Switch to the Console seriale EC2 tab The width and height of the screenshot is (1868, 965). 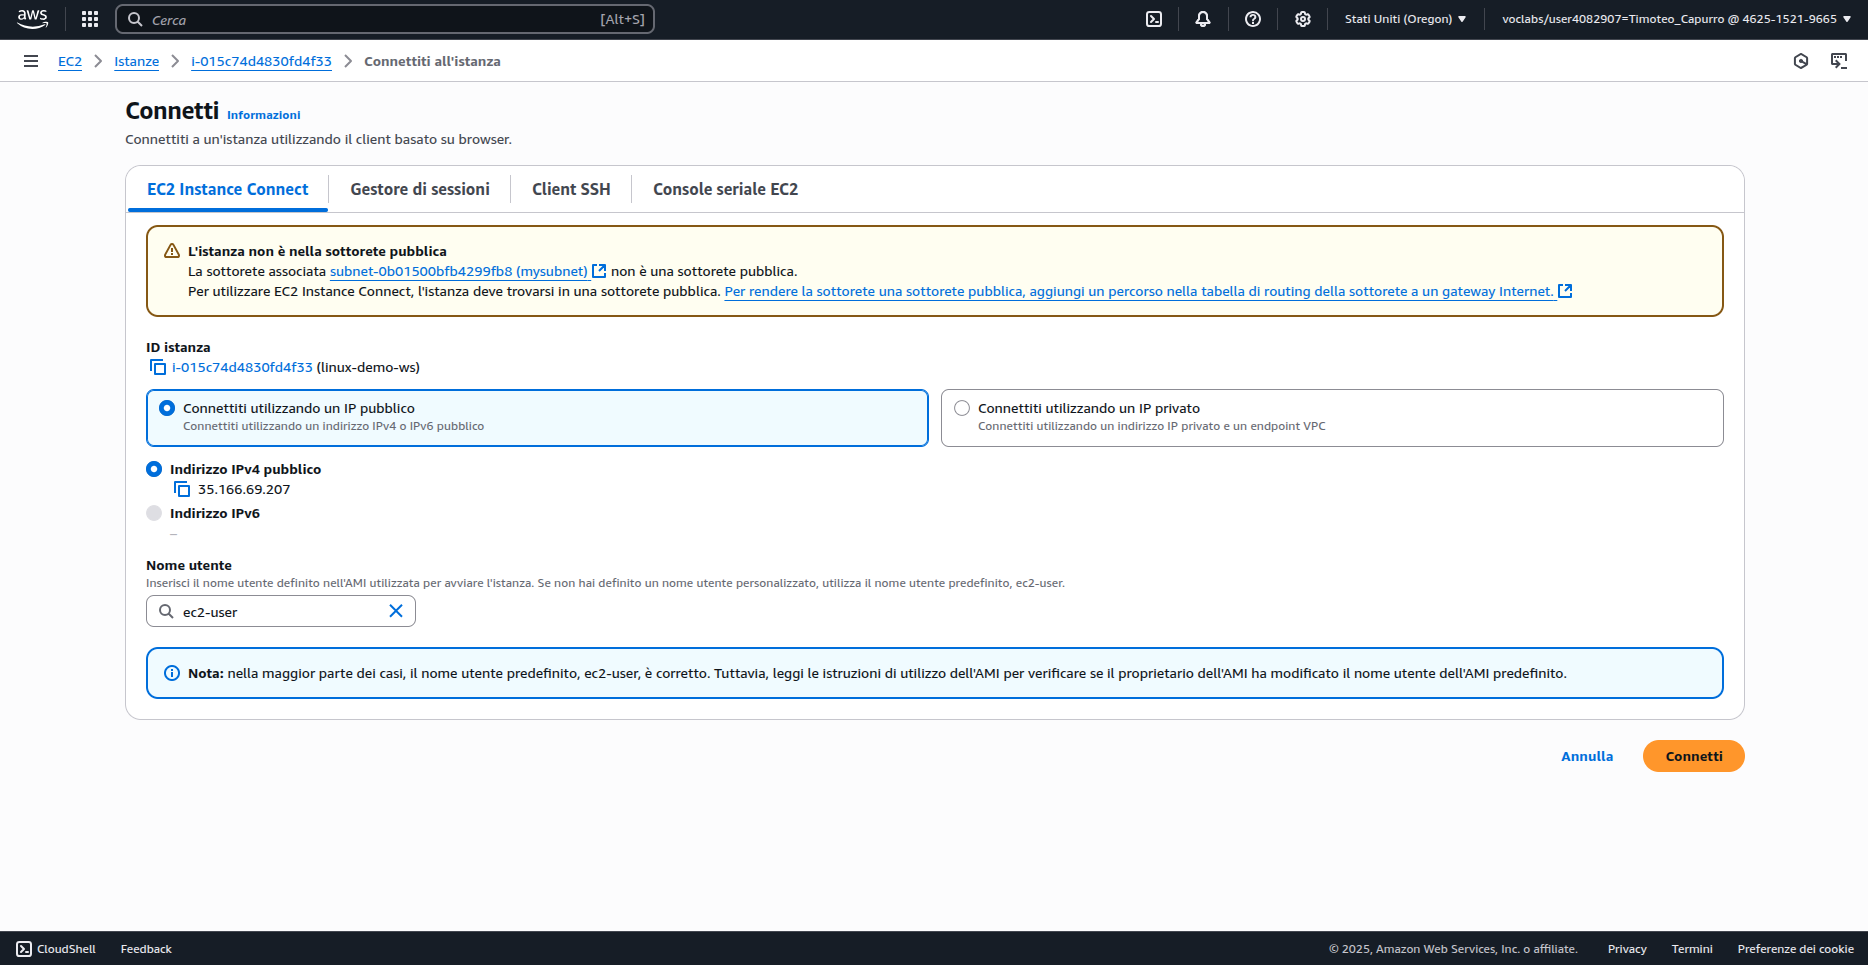point(726,189)
